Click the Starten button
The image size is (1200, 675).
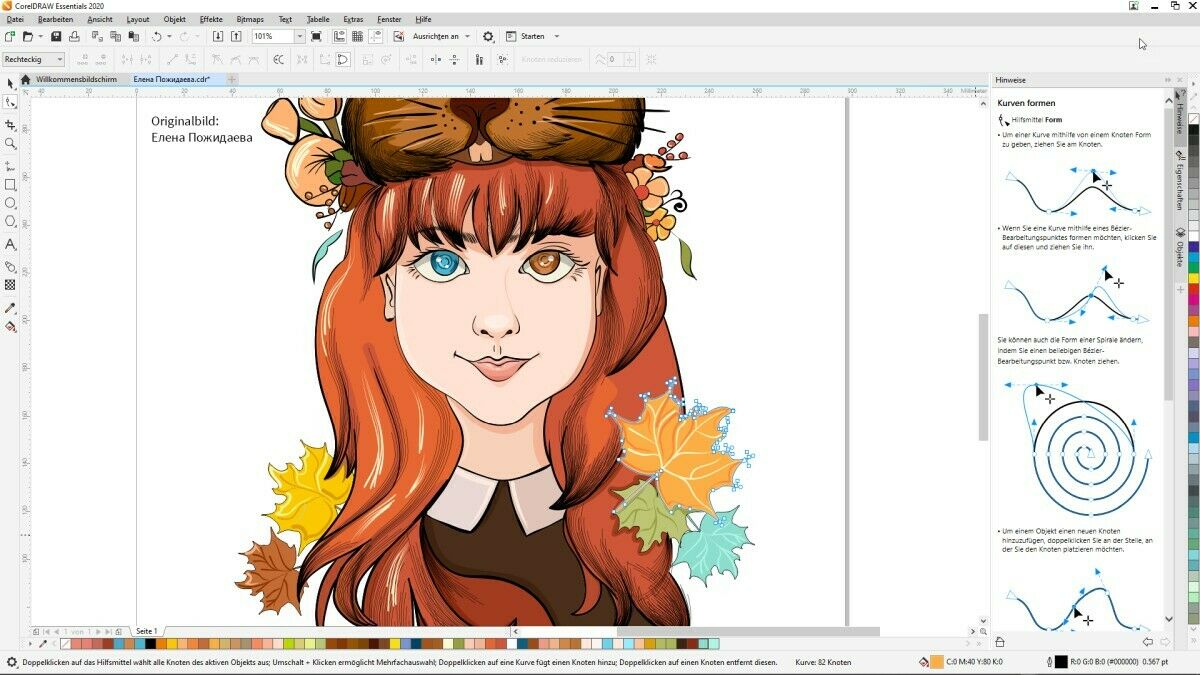point(532,37)
